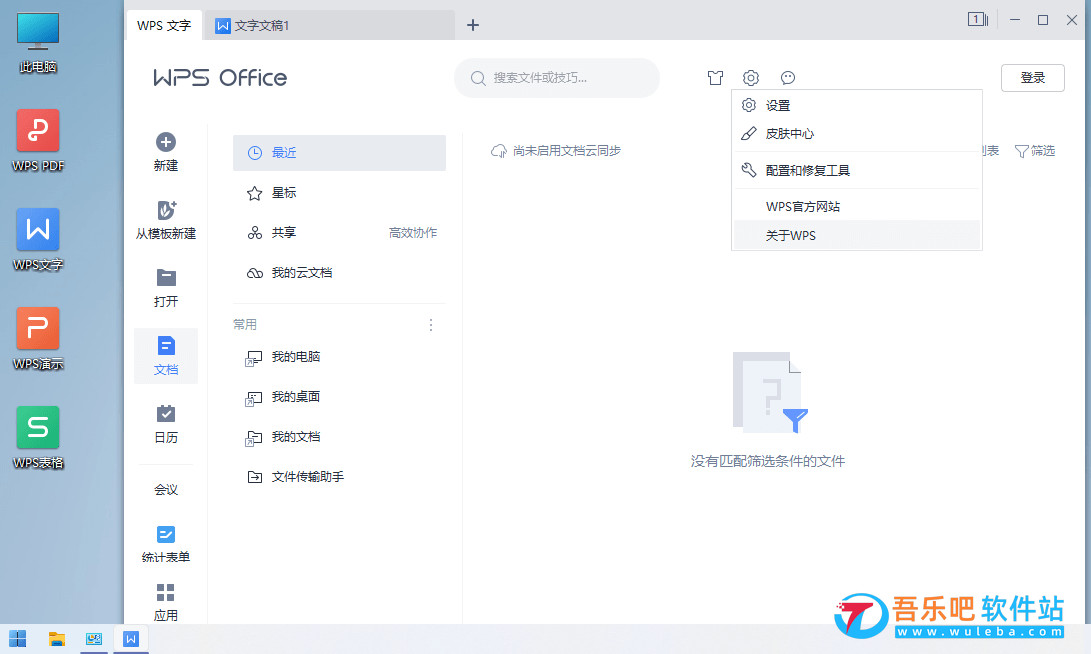This screenshot has height=654, width=1091.
Task: Click the control panel taskbar icon
Action: (94, 639)
